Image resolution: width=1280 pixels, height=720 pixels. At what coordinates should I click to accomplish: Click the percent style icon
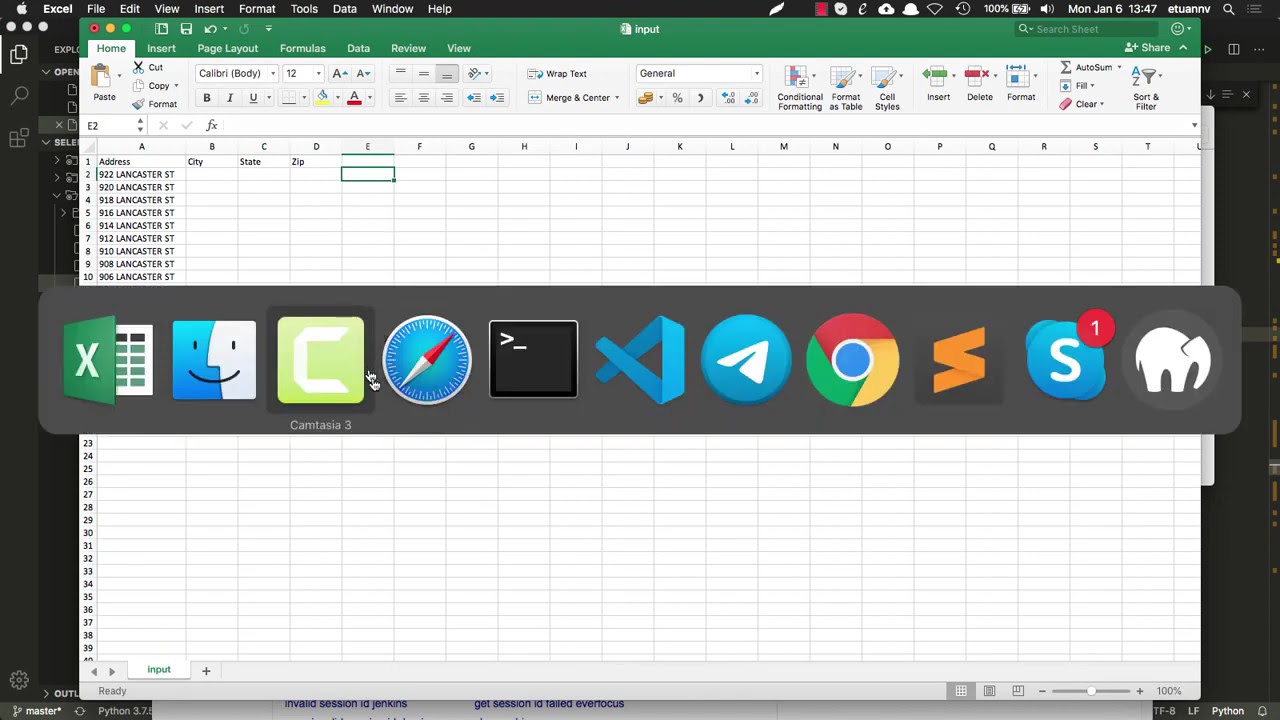click(x=677, y=98)
